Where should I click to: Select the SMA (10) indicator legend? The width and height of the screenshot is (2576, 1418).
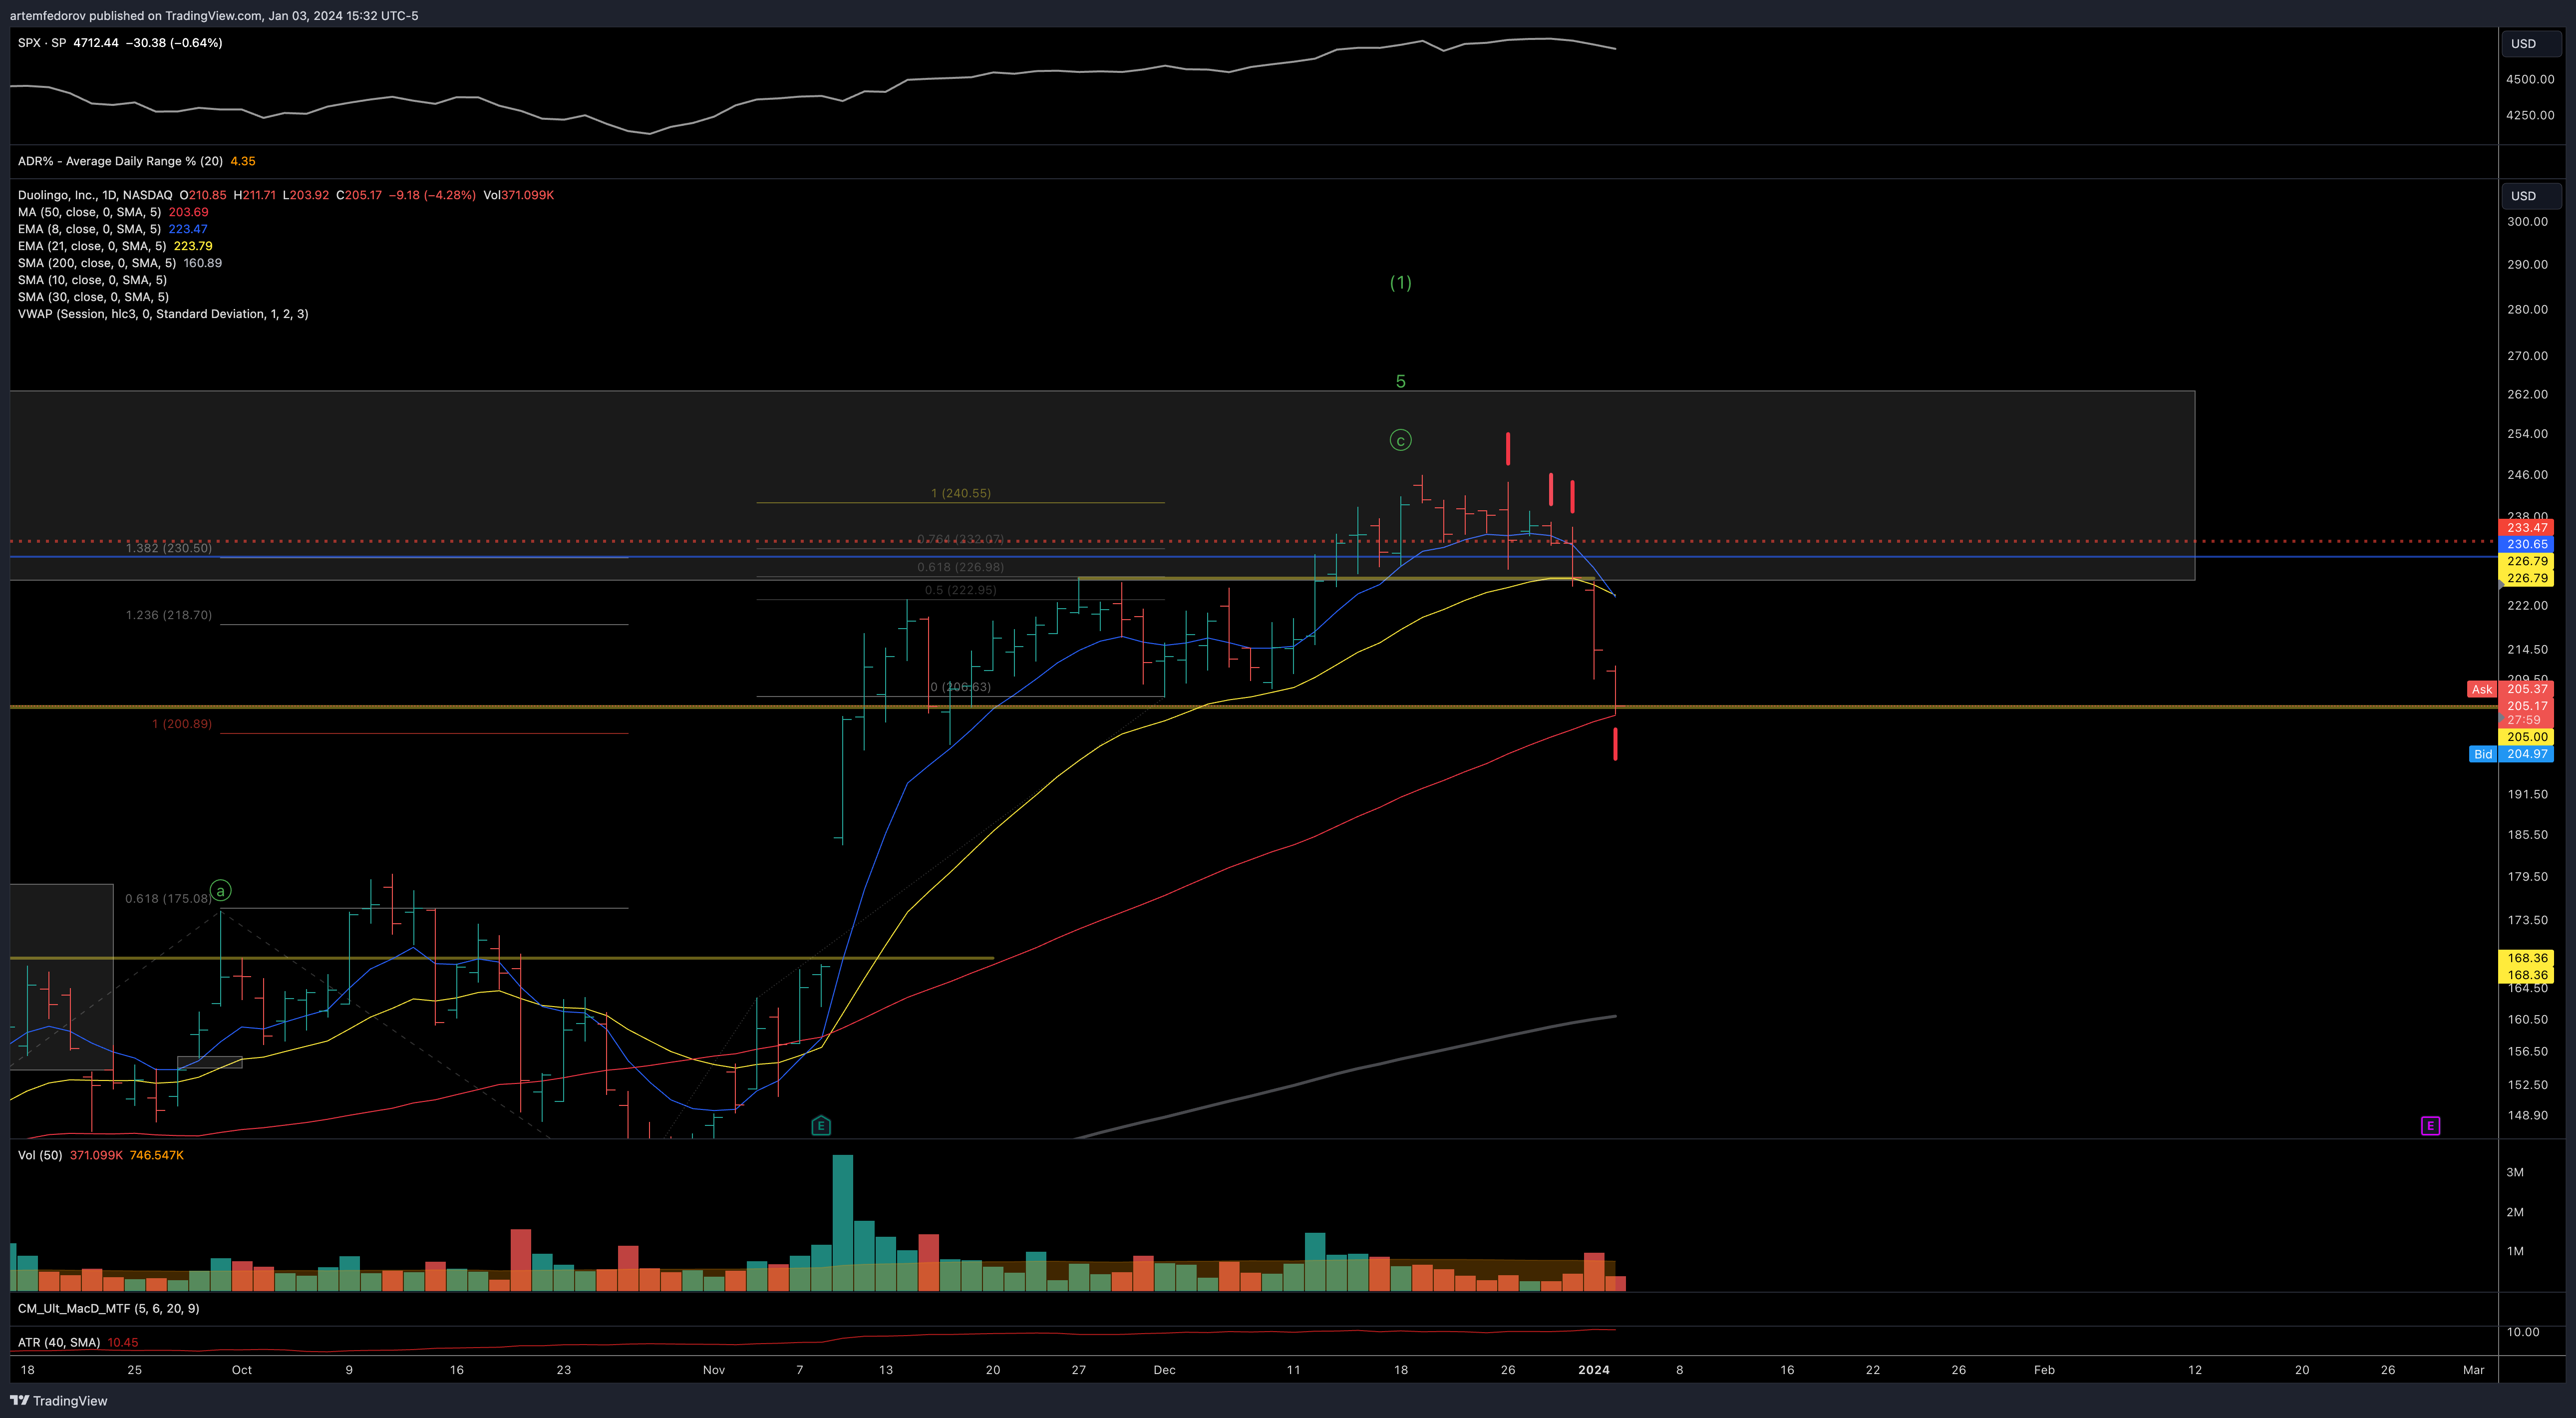click(92, 280)
